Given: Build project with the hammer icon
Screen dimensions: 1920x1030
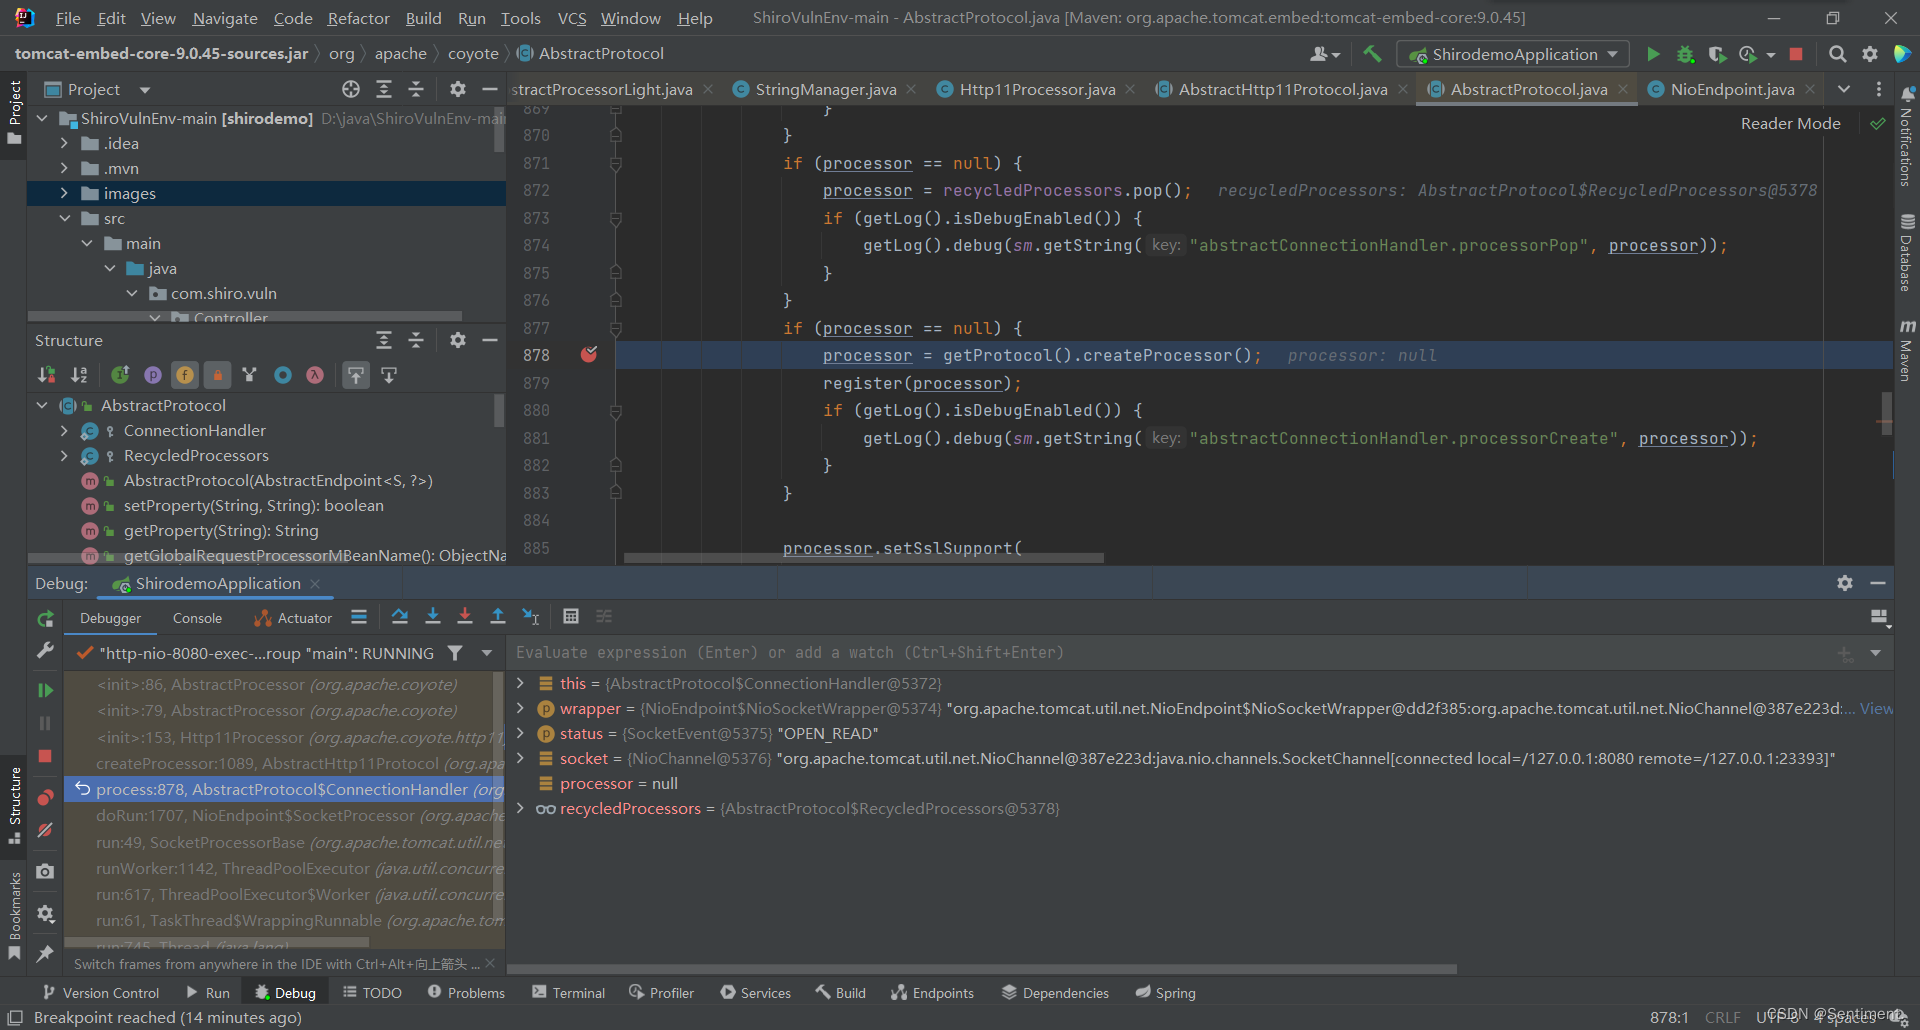Looking at the screenshot, I should pyautogui.click(x=1372, y=54).
